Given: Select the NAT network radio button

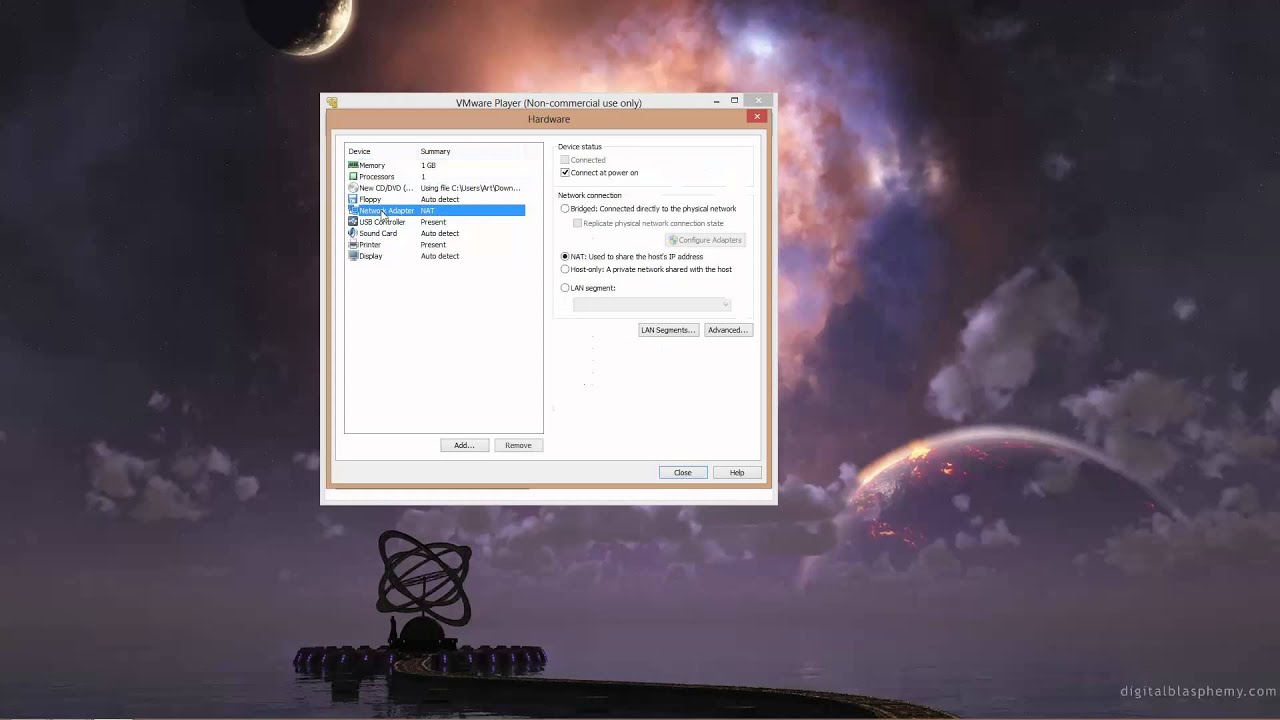Looking at the screenshot, I should pyautogui.click(x=565, y=256).
